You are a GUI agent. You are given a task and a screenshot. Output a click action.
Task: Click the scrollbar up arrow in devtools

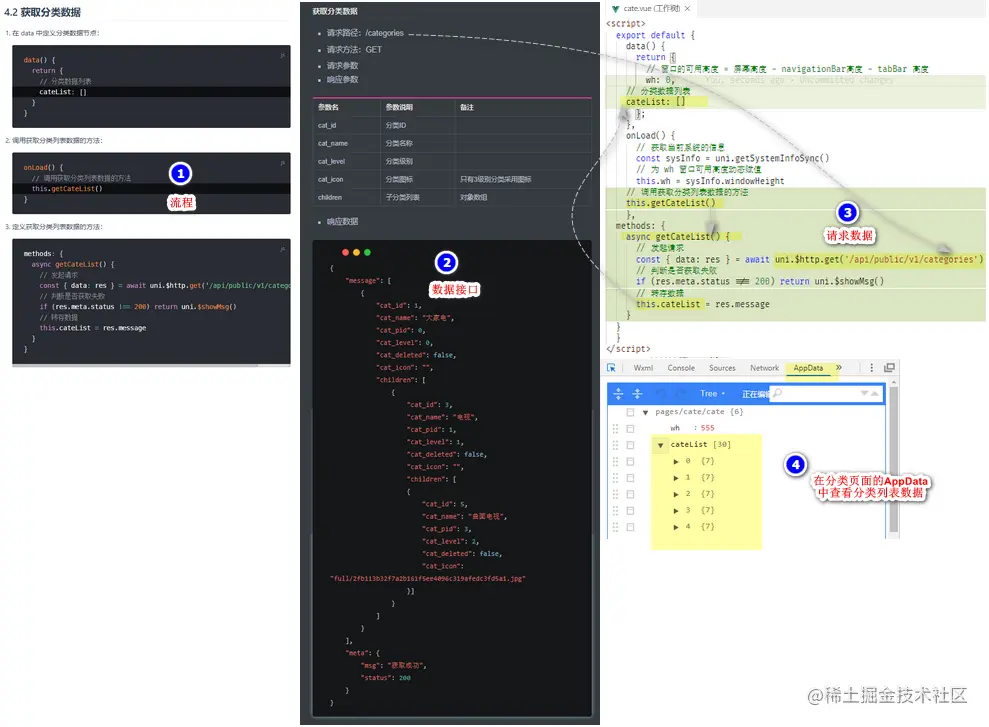coord(893,382)
